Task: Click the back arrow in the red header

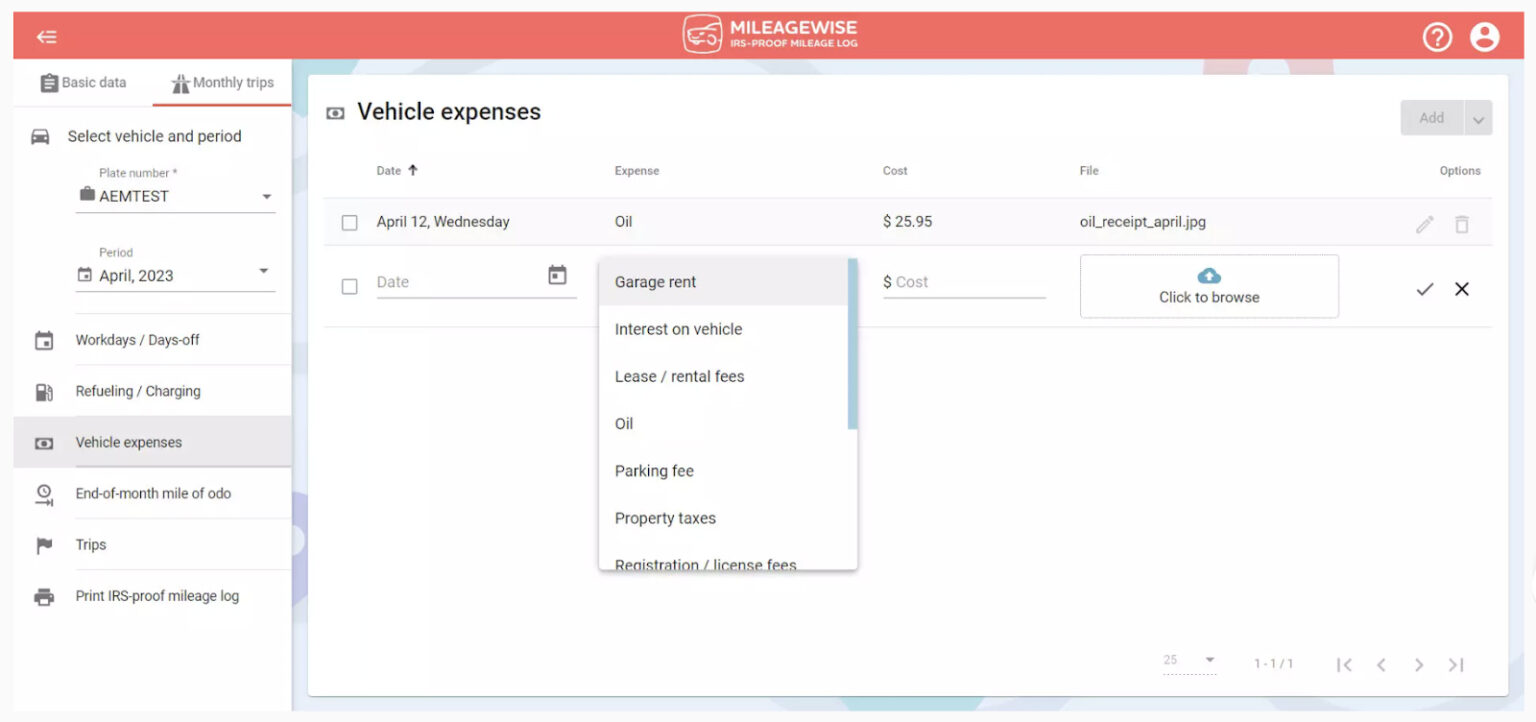Action: click(45, 36)
